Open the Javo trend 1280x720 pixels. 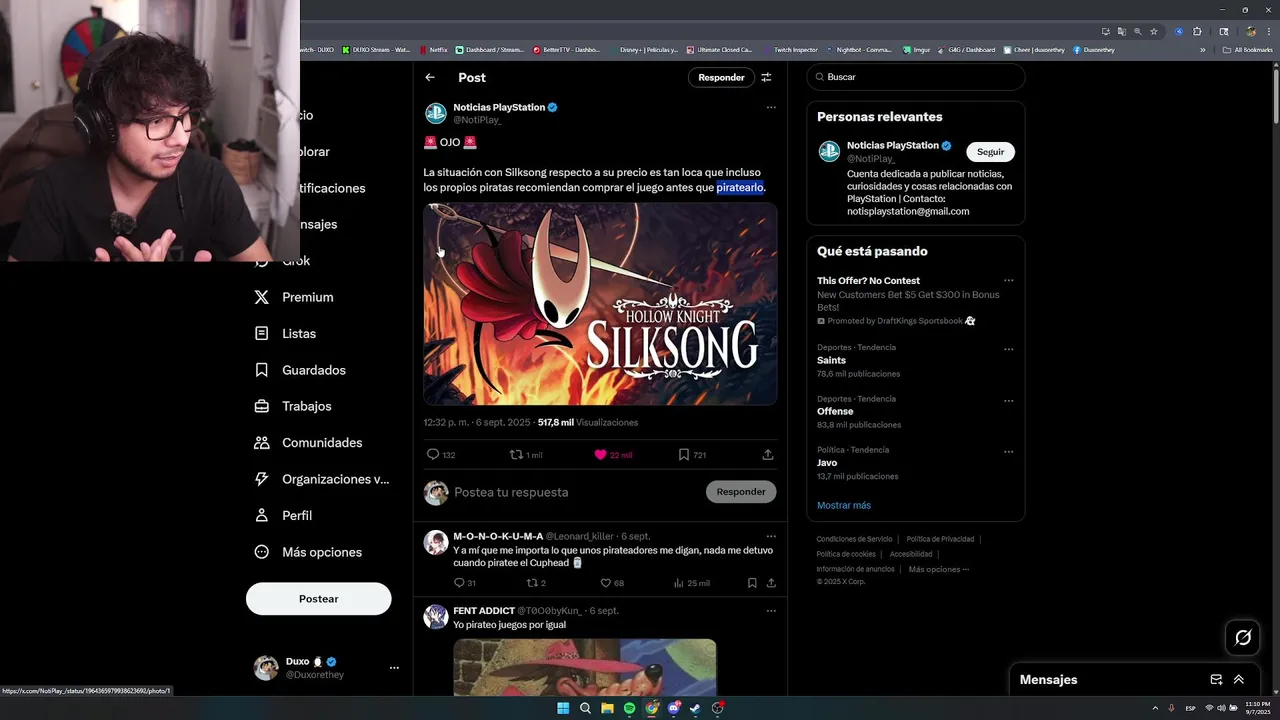click(x=827, y=463)
